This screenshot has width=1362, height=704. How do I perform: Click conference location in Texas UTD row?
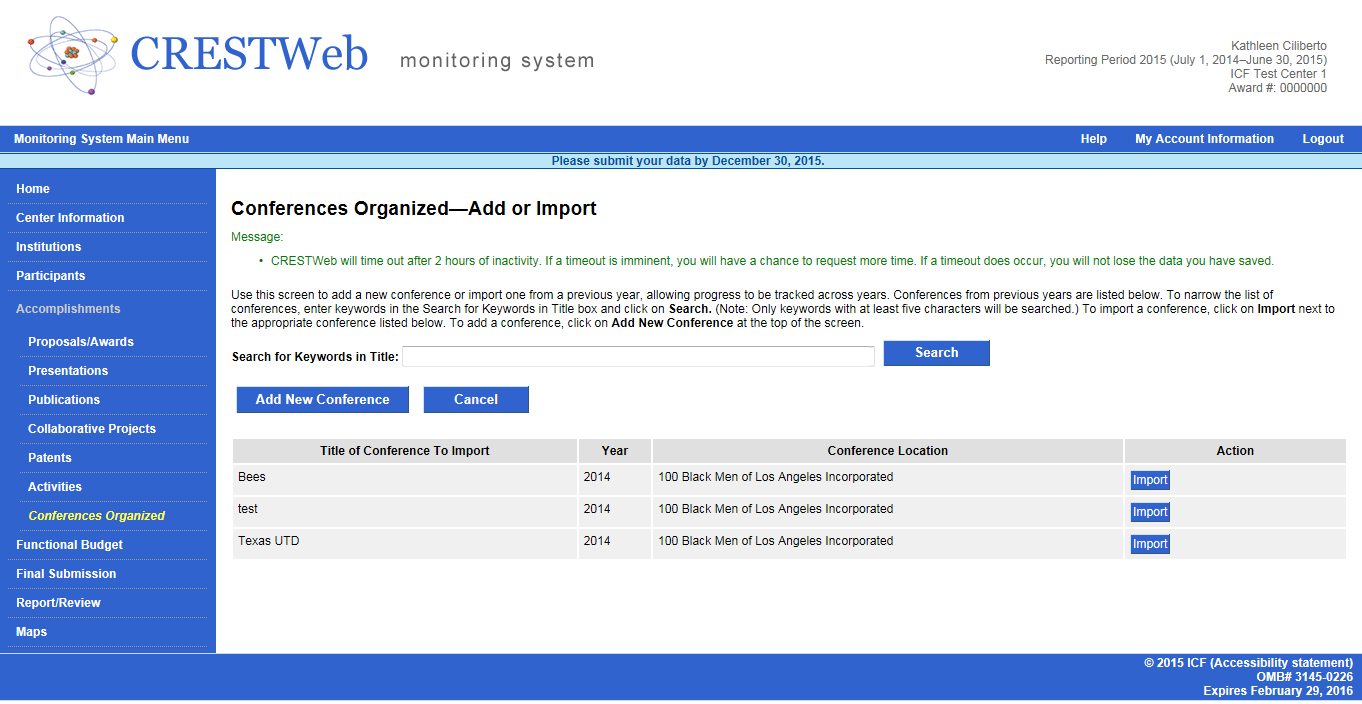pos(775,541)
